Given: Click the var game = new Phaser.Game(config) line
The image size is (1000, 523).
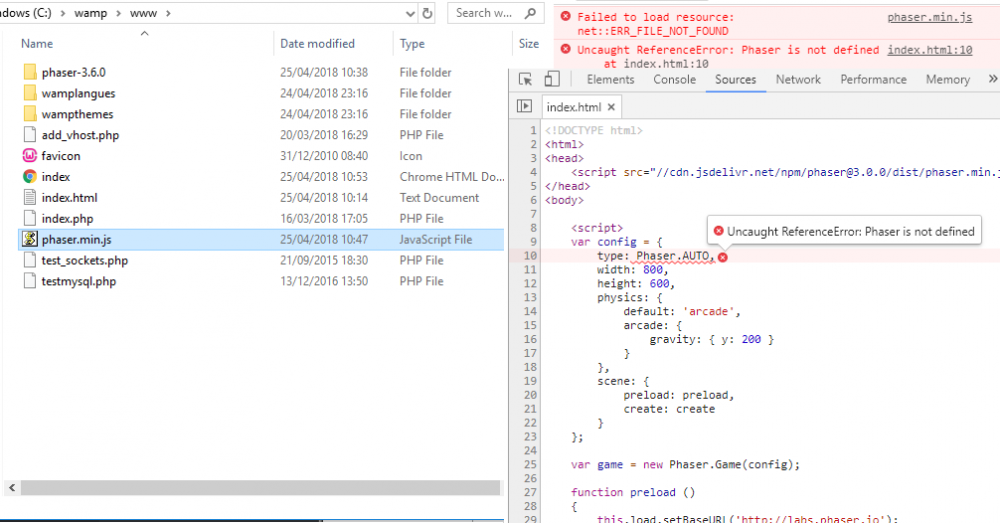Looking at the screenshot, I should click(x=685, y=464).
